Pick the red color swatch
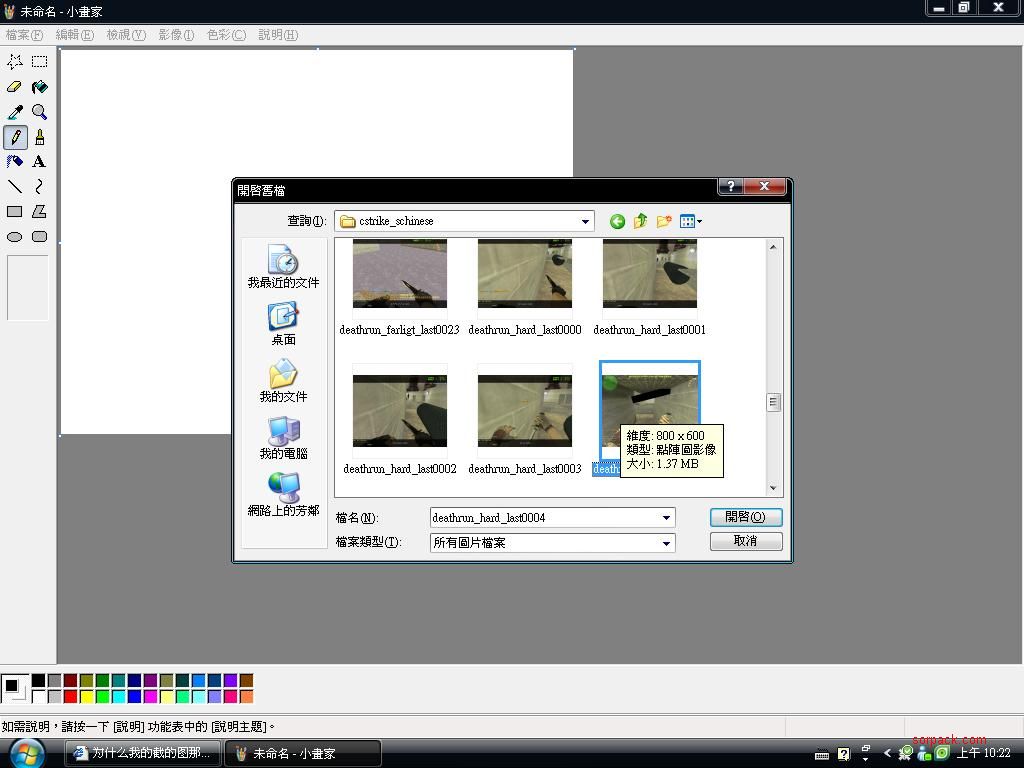This screenshot has width=1024, height=768. pyautogui.click(x=70, y=696)
